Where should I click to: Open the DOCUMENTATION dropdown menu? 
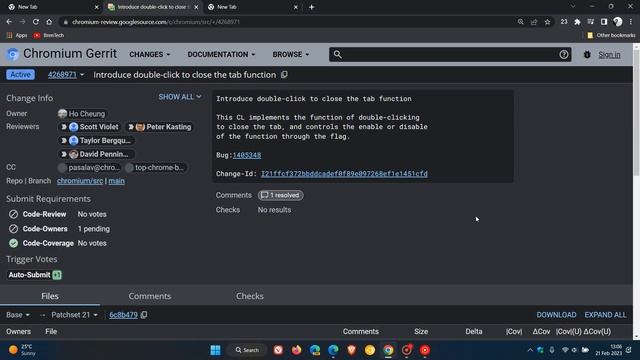221,54
